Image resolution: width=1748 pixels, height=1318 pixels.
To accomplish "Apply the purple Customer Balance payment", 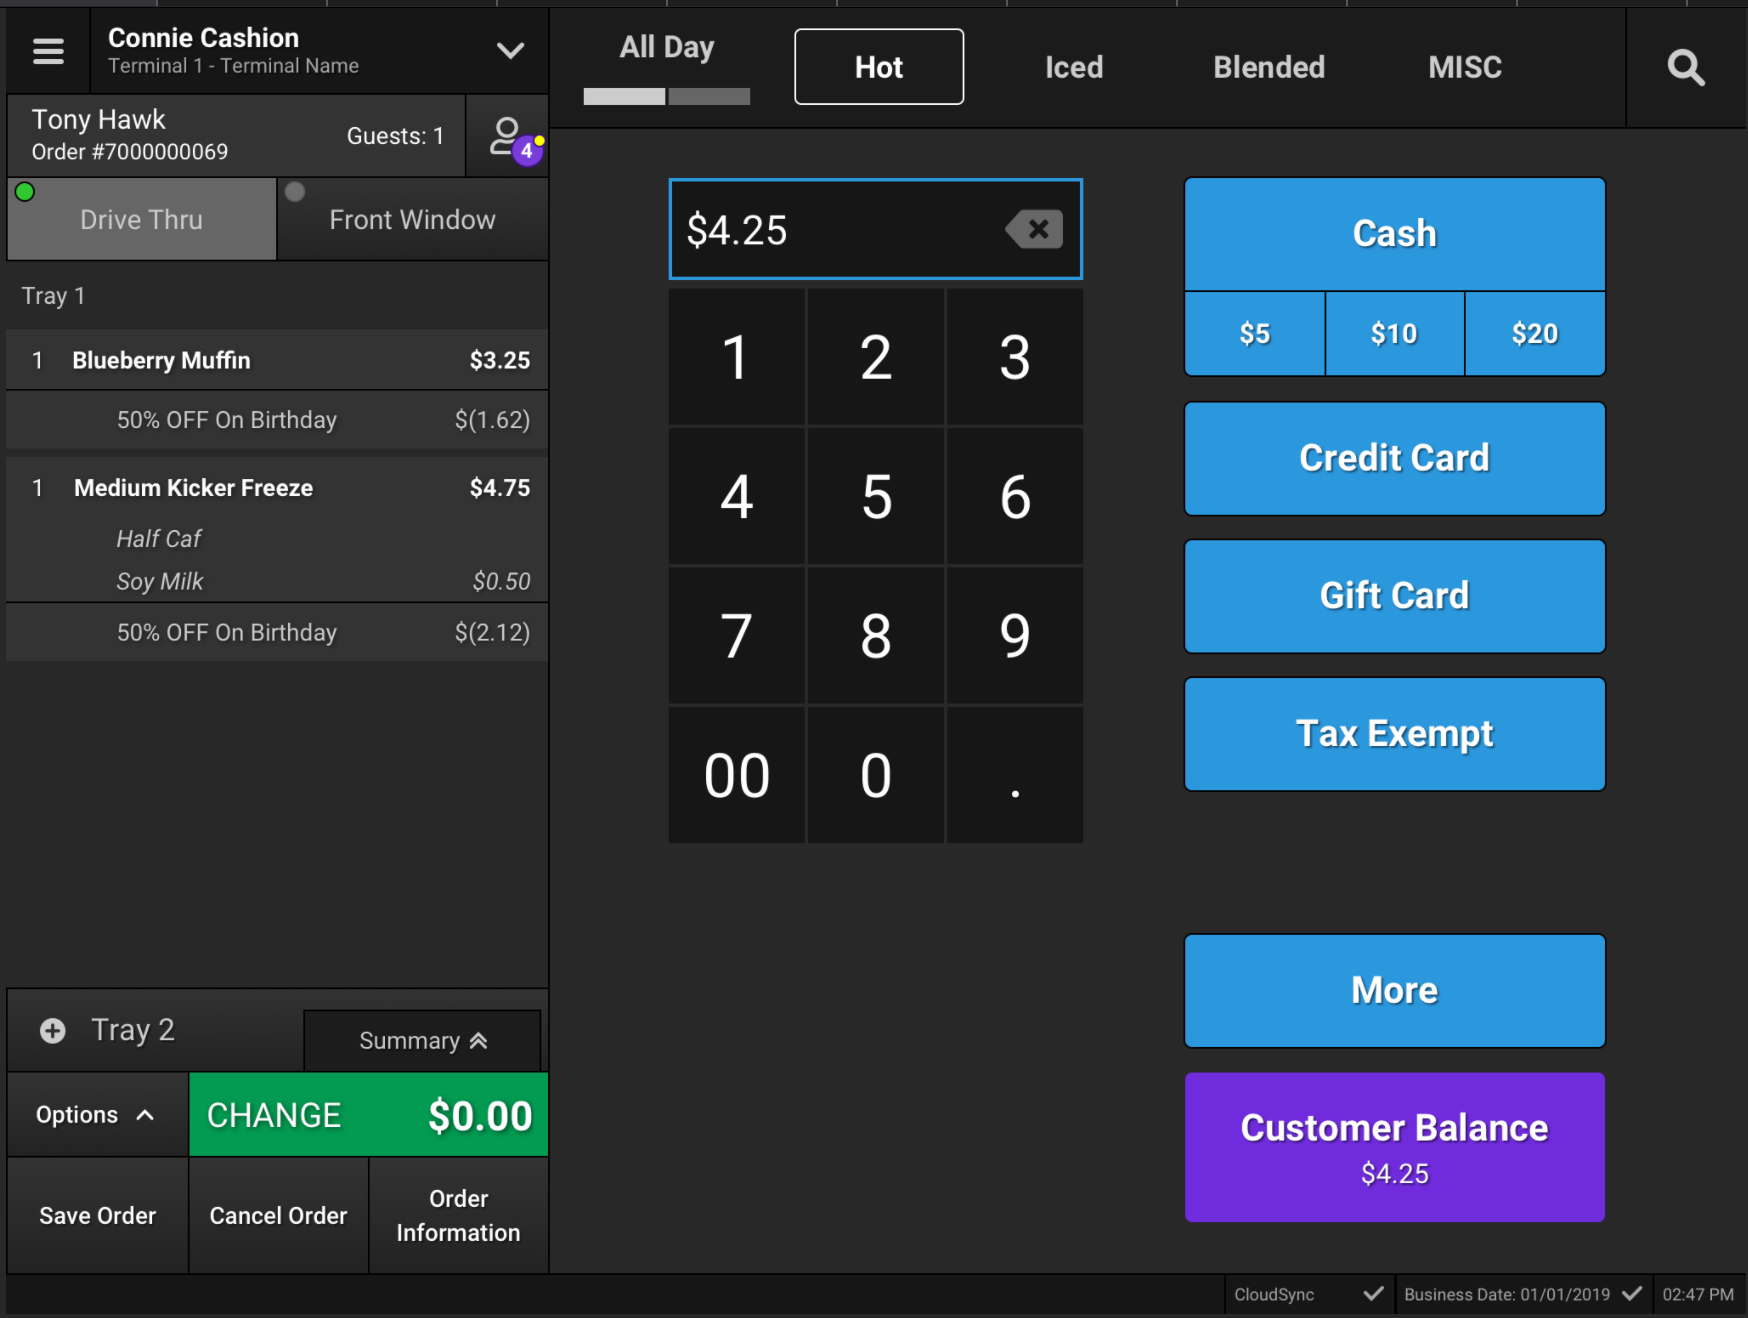I will [x=1394, y=1147].
